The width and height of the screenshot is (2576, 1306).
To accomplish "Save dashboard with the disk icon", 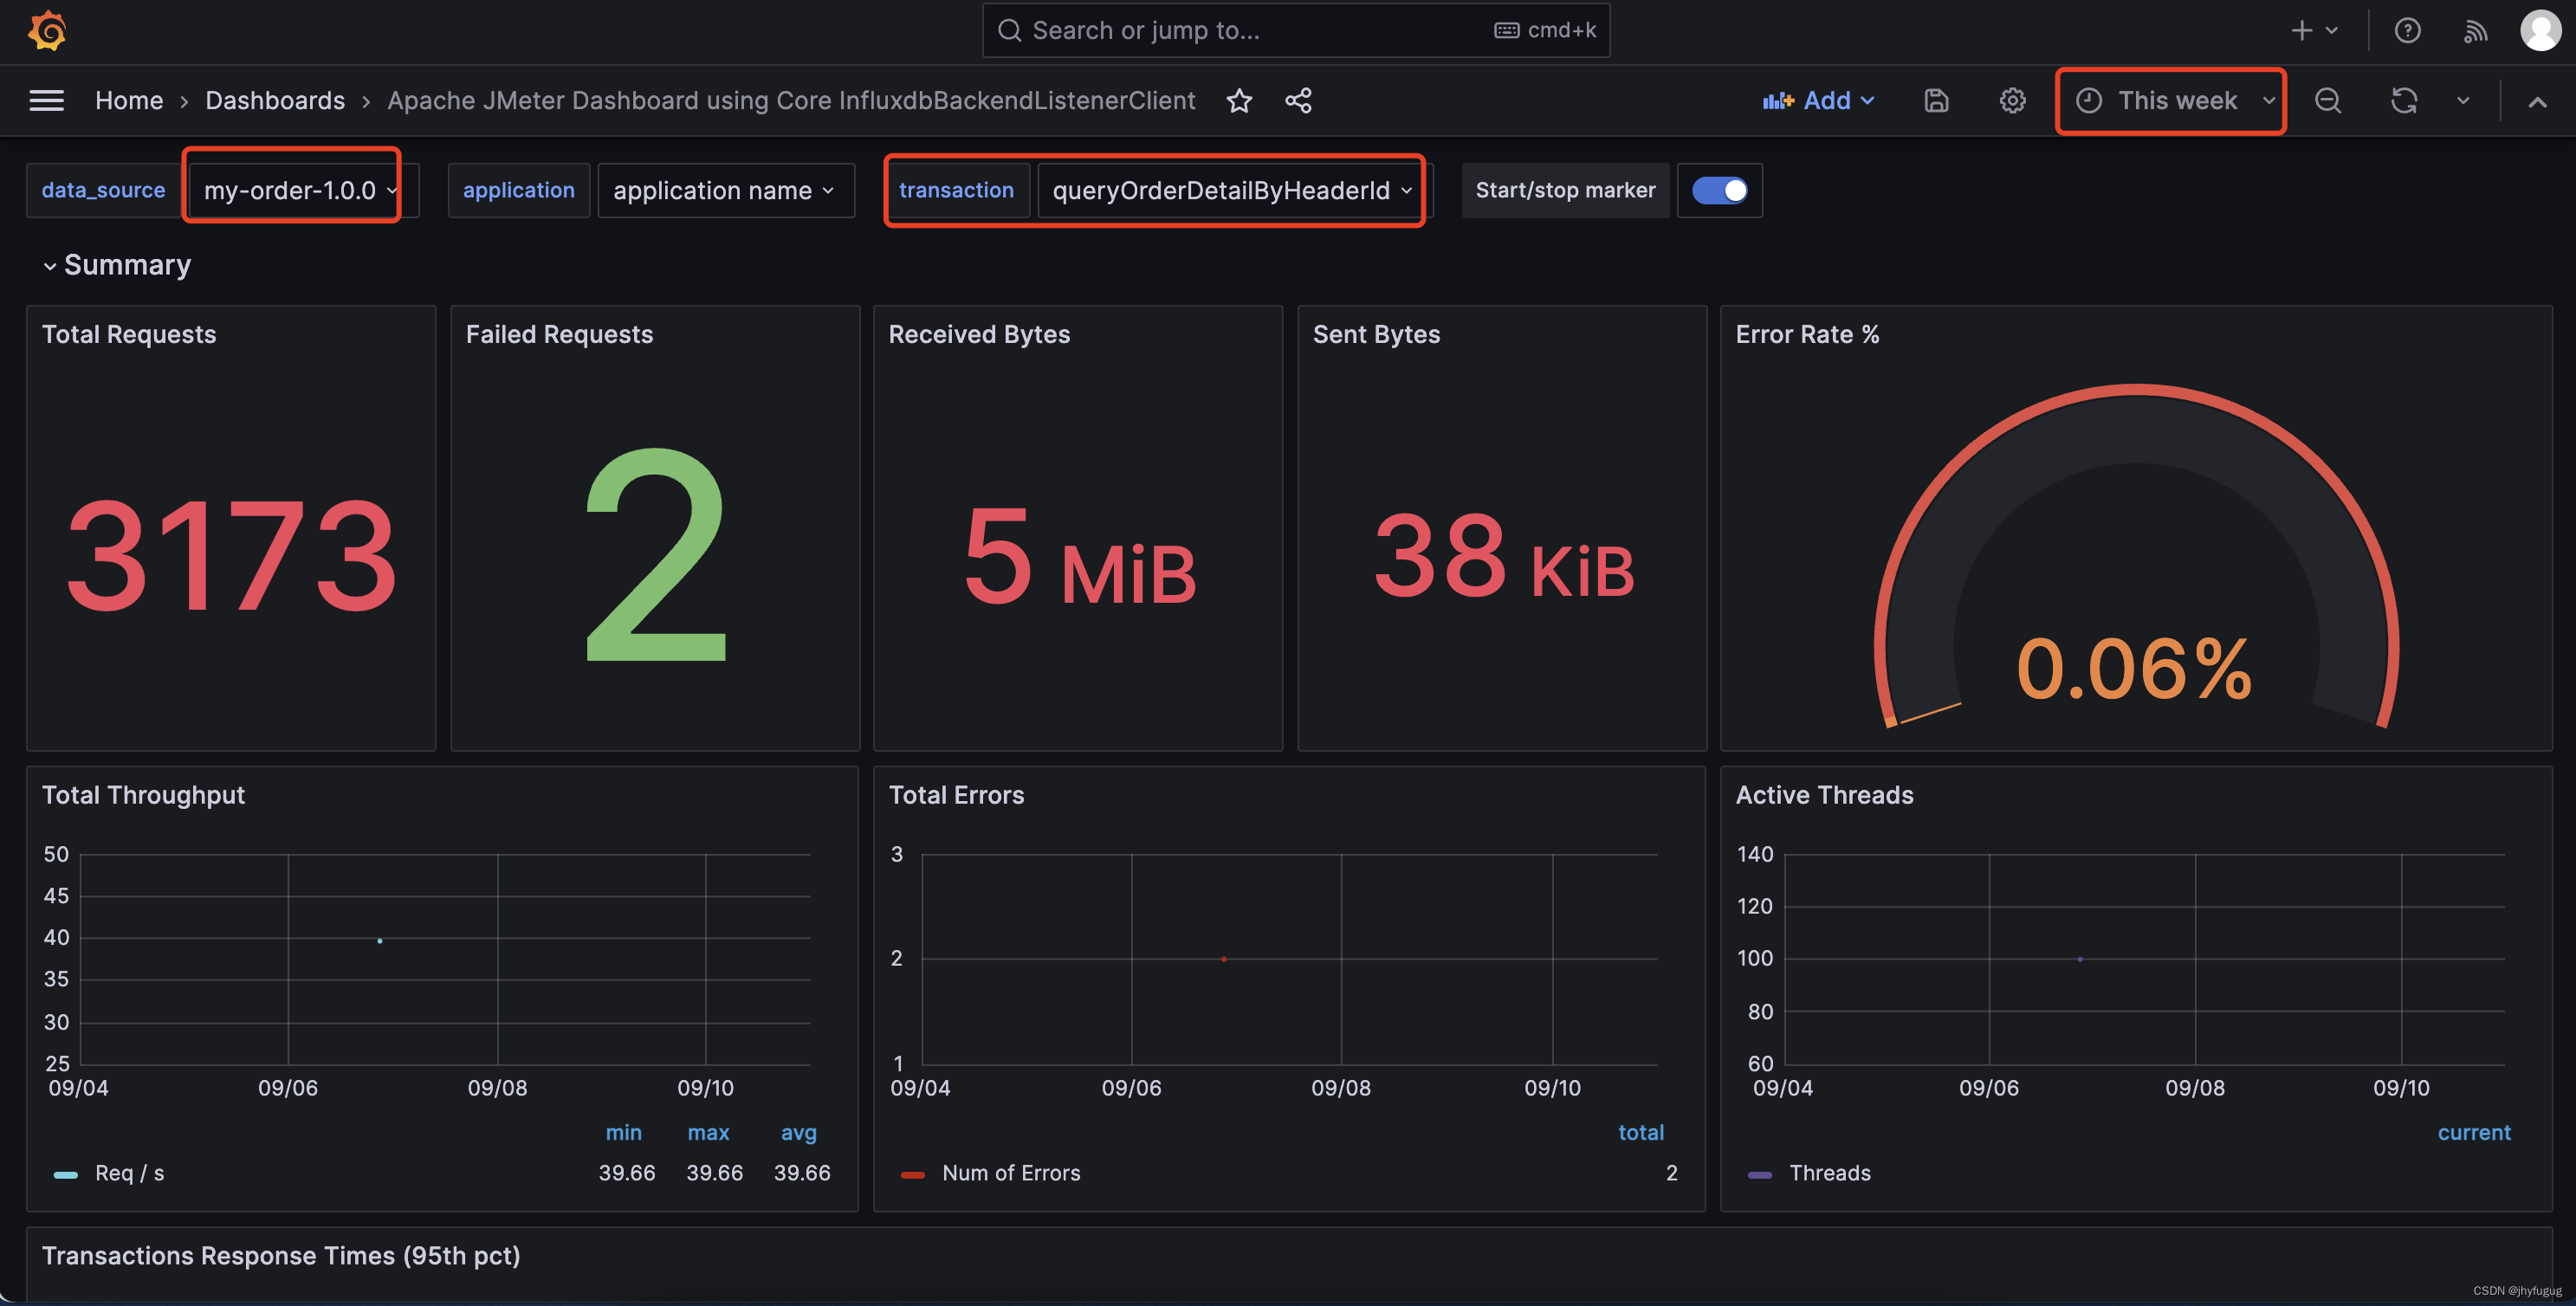I will click(1936, 100).
